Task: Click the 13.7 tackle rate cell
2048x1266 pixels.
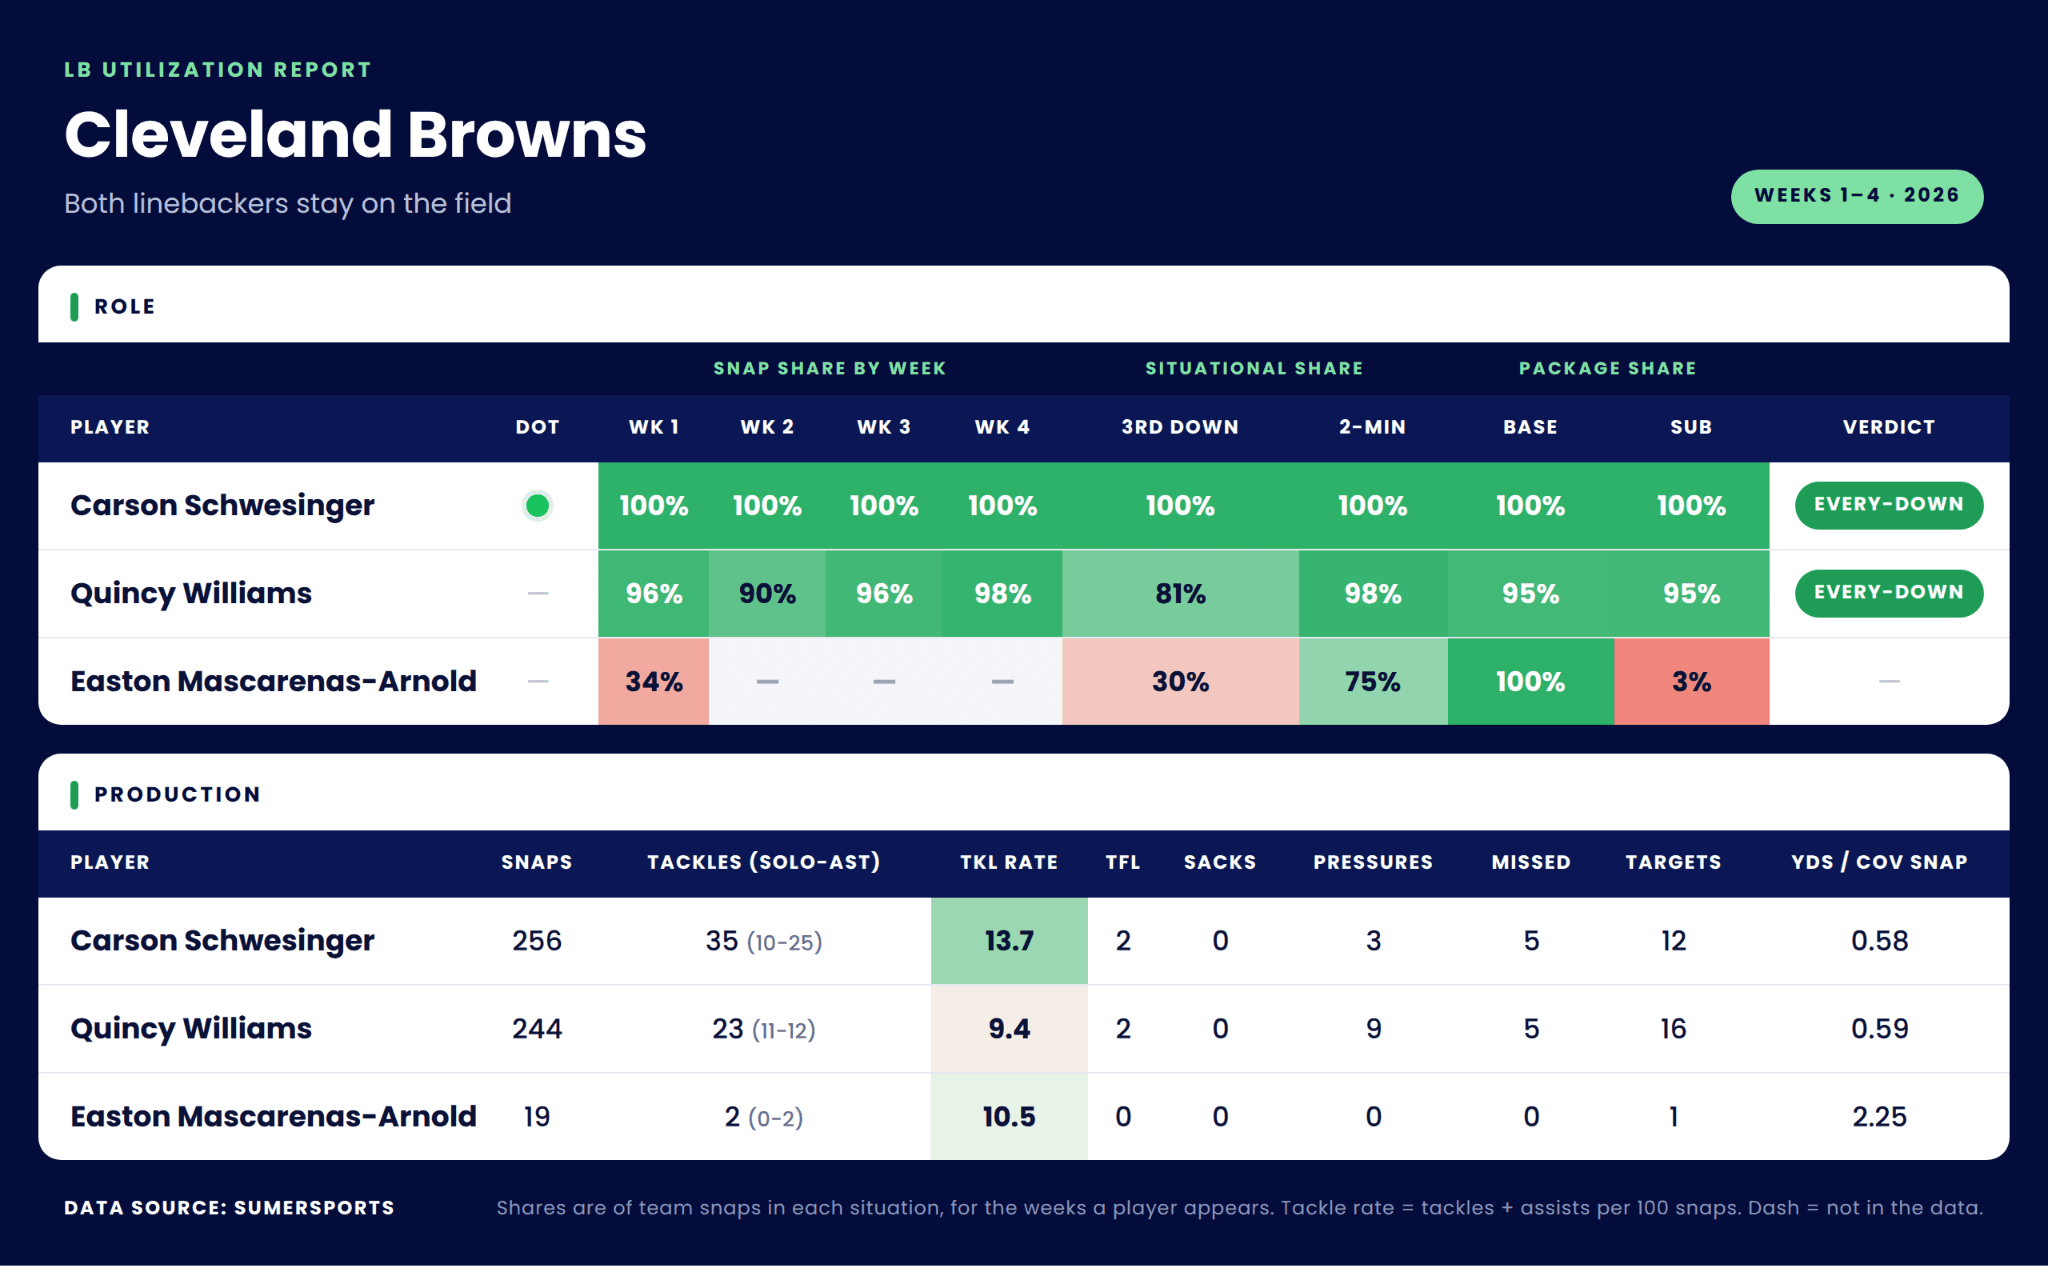Action: [1009, 941]
